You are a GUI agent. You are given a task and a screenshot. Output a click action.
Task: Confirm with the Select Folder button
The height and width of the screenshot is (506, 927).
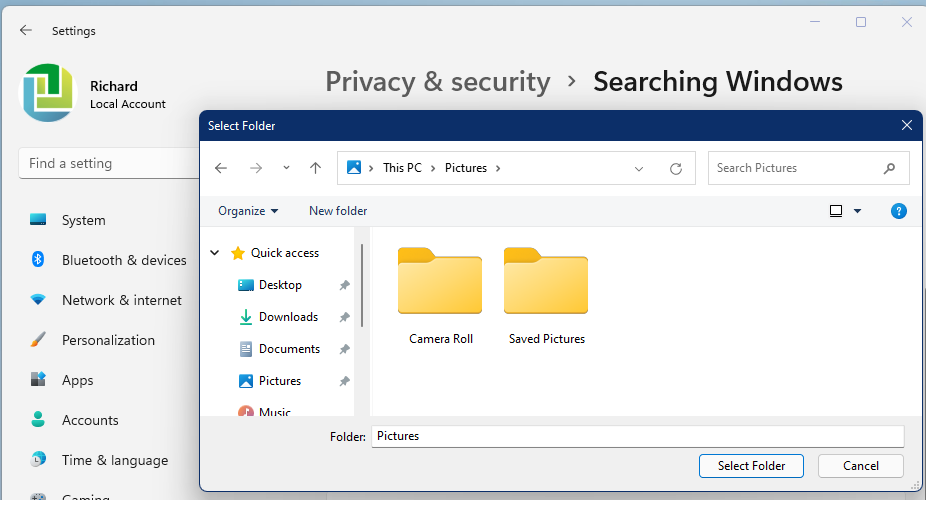tap(751, 466)
